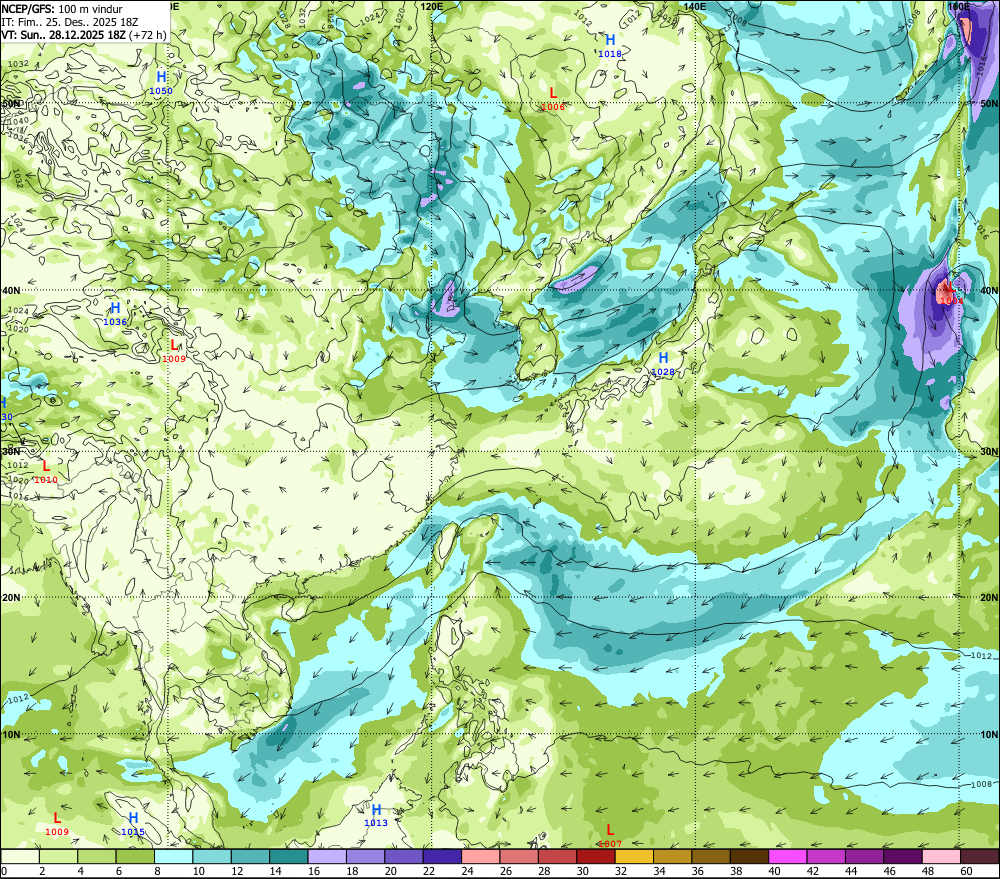The width and height of the screenshot is (1000, 879).
Task: Click the 1012 isobar label near 20N
Action: coord(981,656)
